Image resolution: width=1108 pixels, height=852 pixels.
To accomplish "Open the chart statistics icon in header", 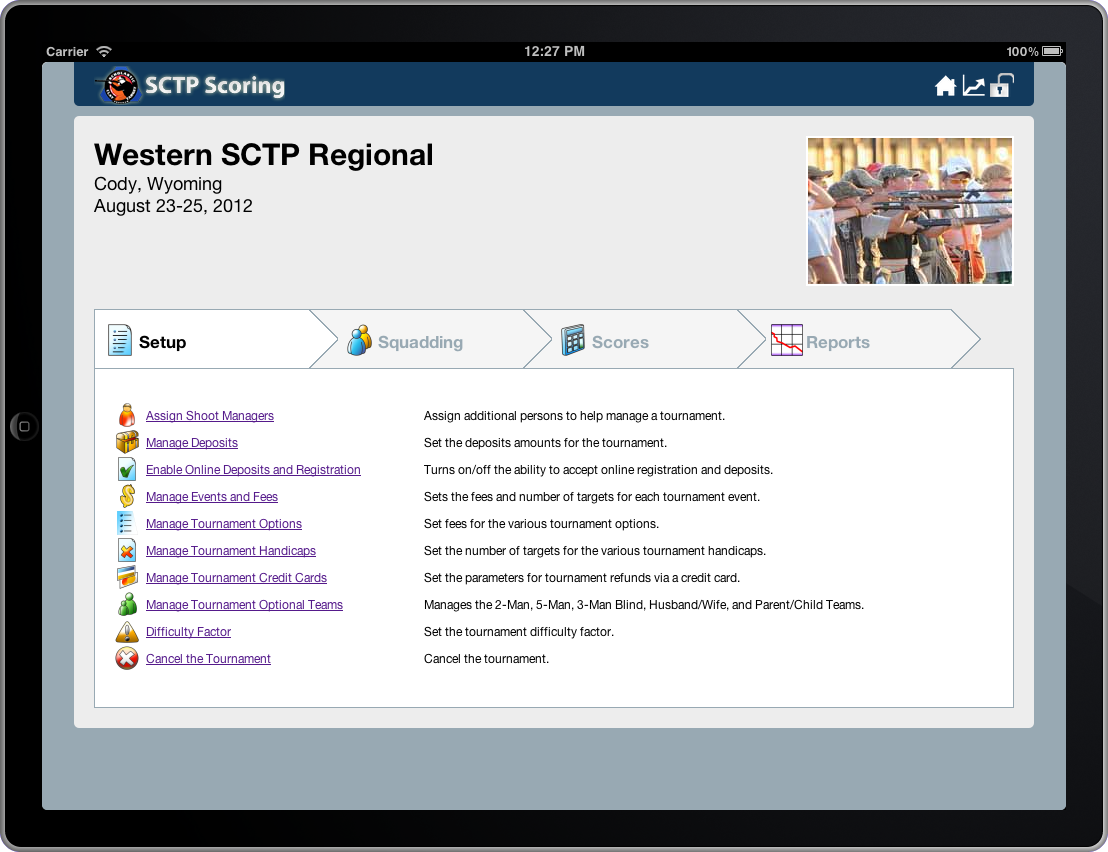I will click(x=973, y=87).
